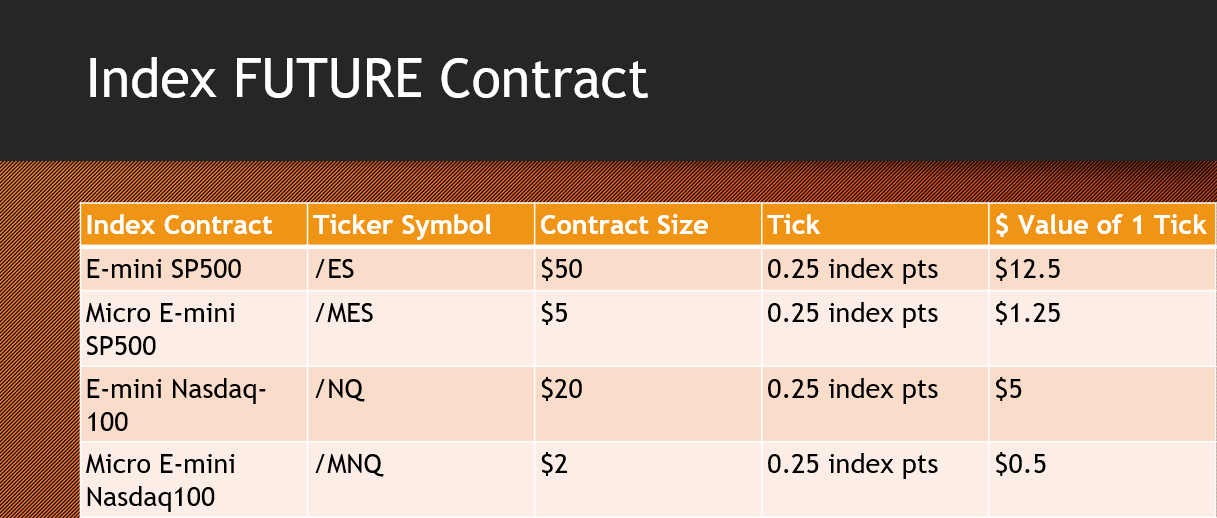Viewport: 1217px width, 518px height.
Task: Select the "Contract Size" column header
Action: coord(624,225)
